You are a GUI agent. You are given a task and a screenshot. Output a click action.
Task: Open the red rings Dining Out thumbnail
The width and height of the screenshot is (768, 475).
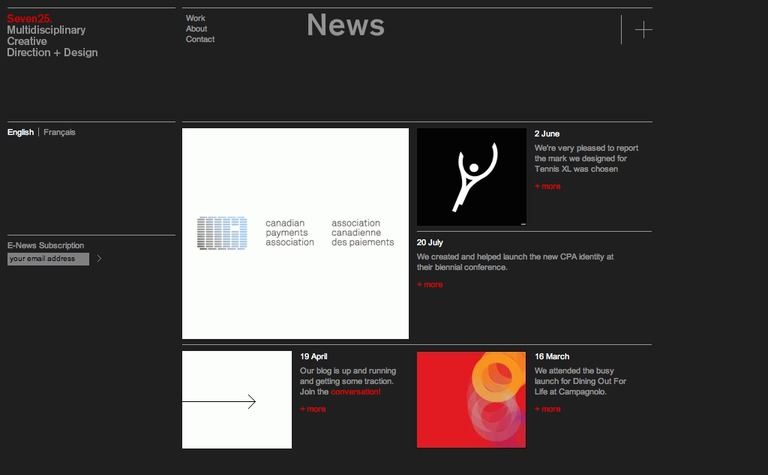pyautogui.click(x=471, y=400)
